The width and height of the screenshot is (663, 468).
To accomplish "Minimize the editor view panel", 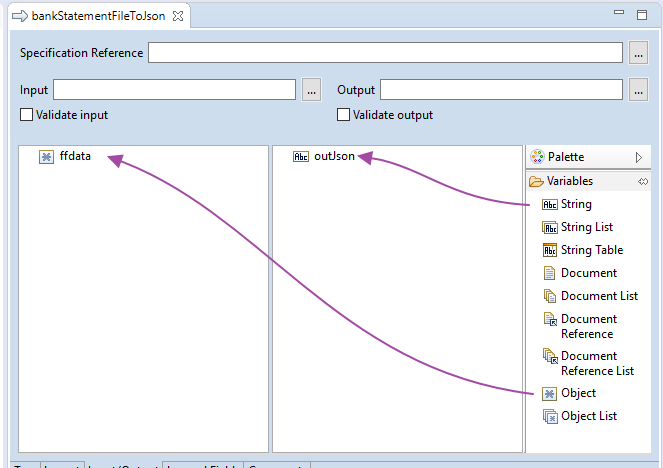I will pyautogui.click(x=619, y=13).
